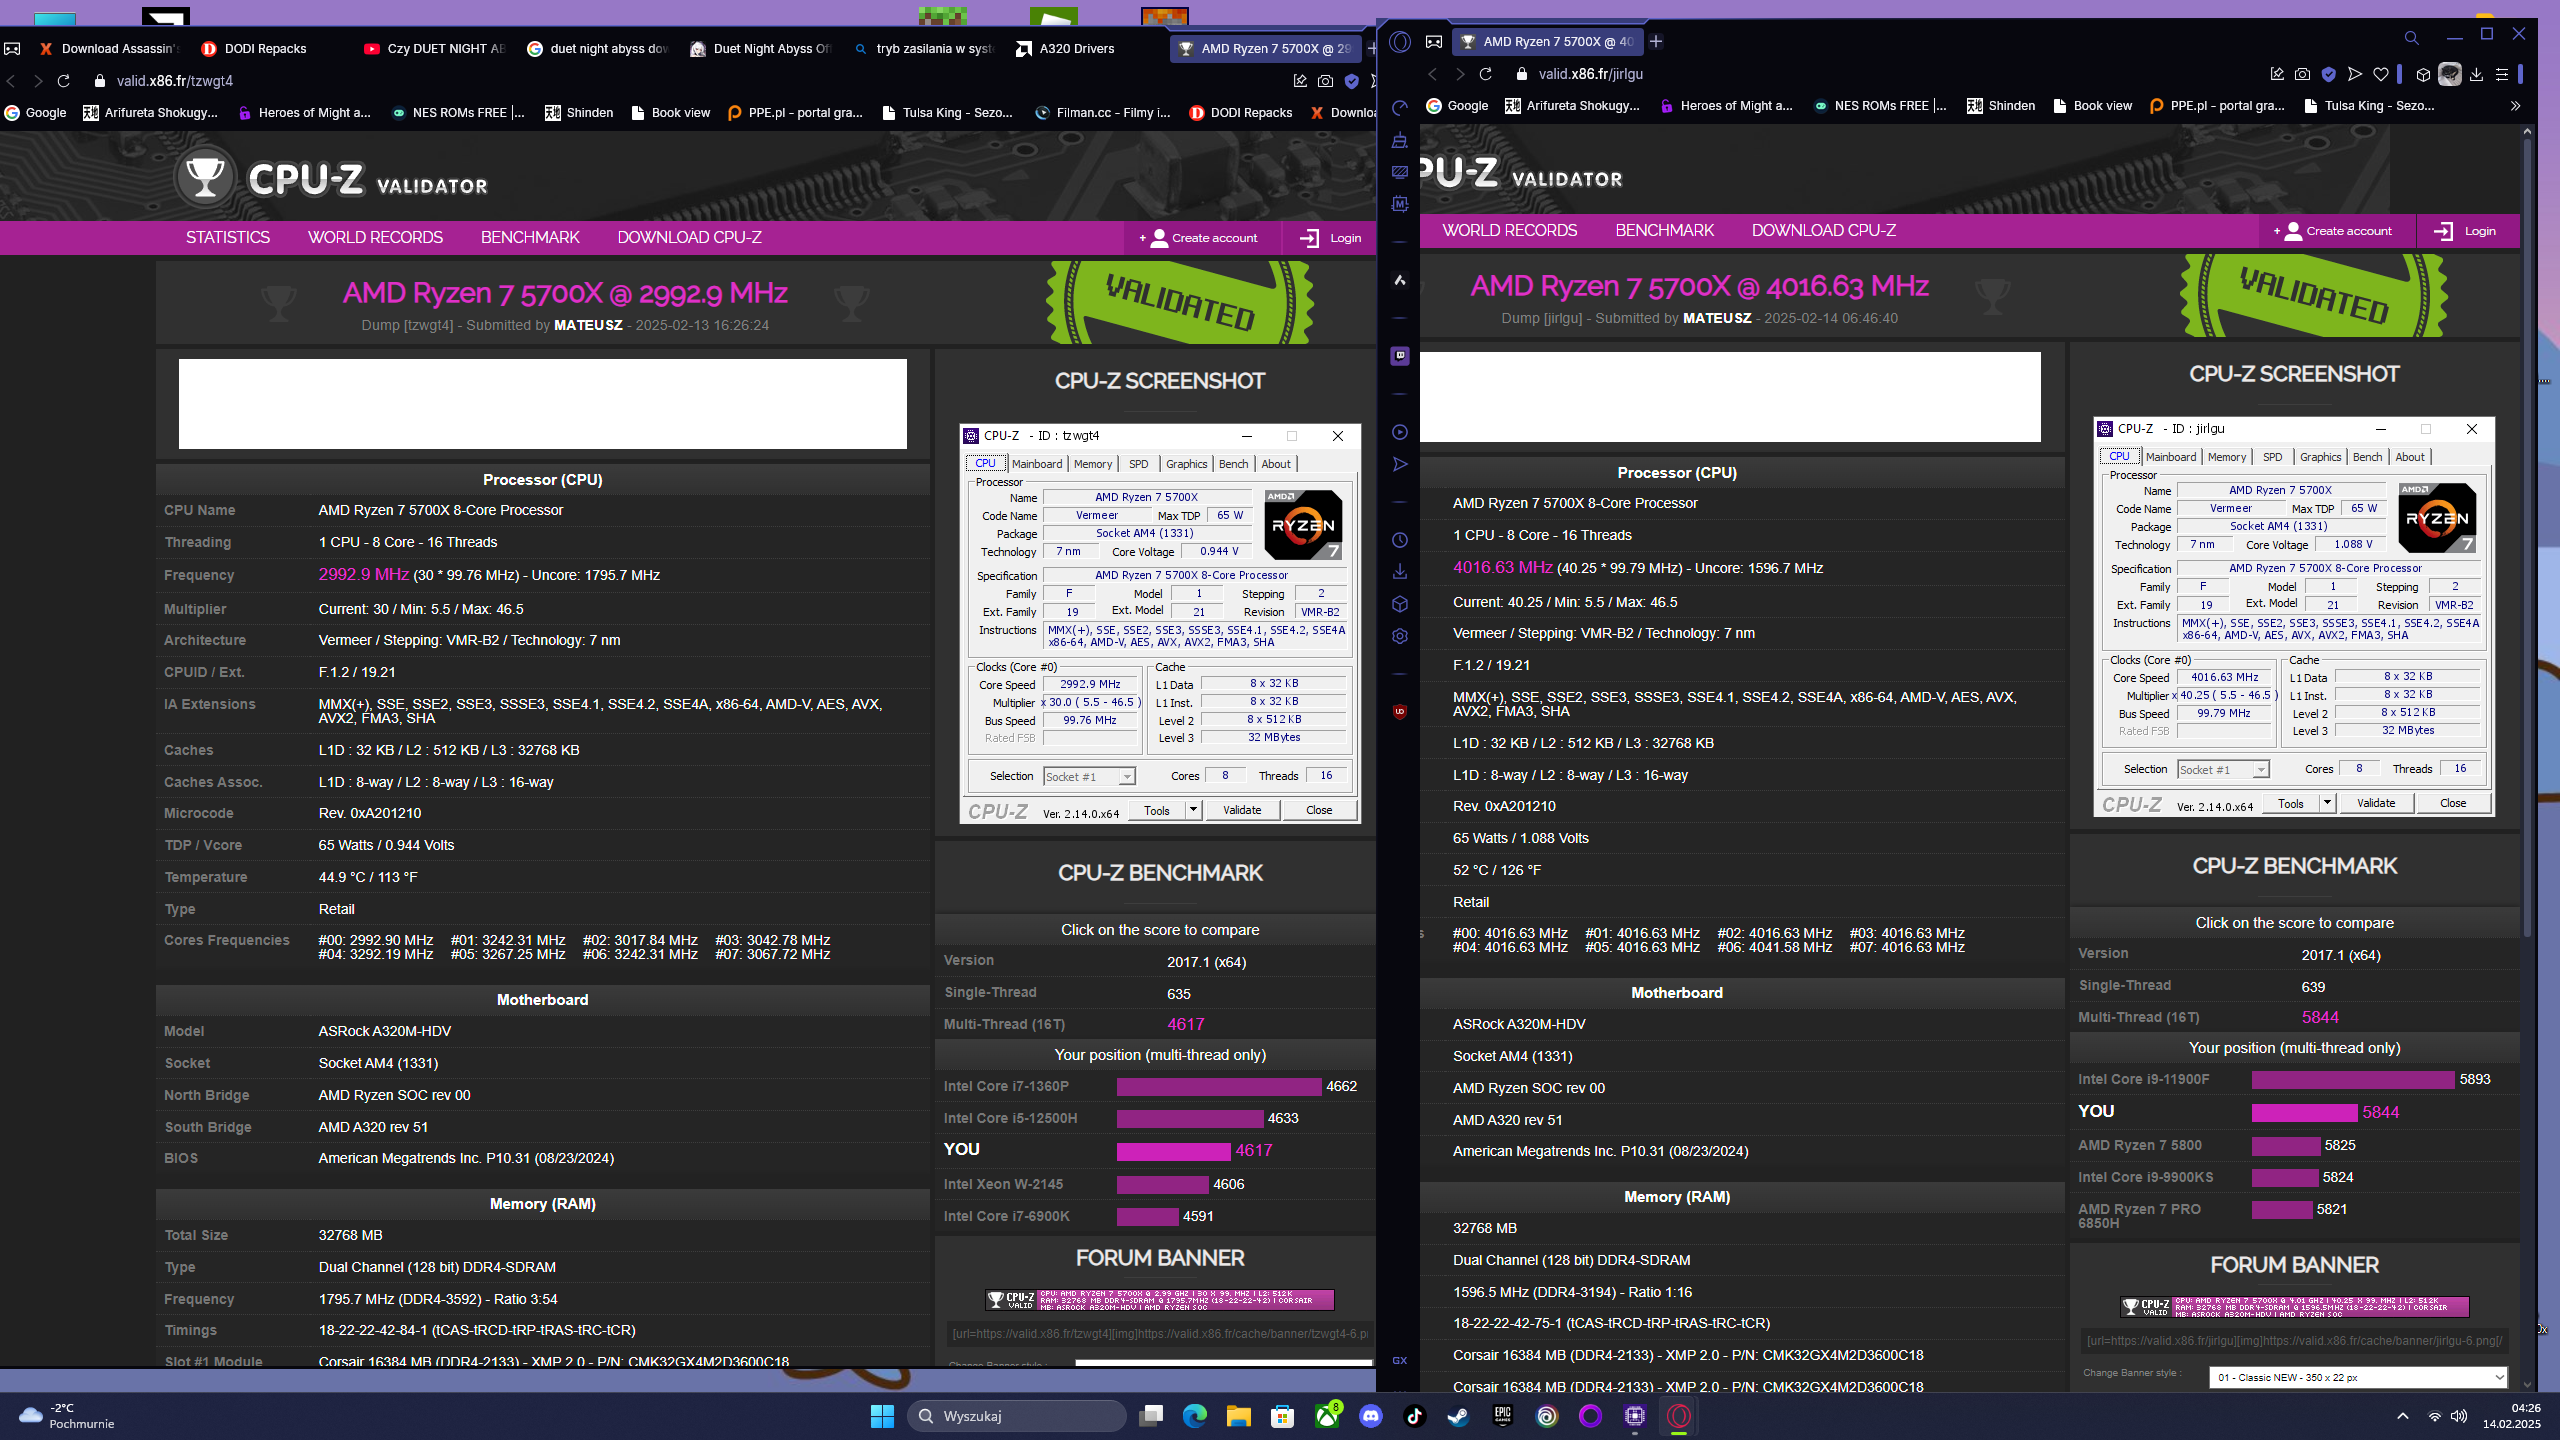Screen dimensions: 2560x1440
Task: Open downloads icon in right window toolbar
Action: pos(2476,74)
